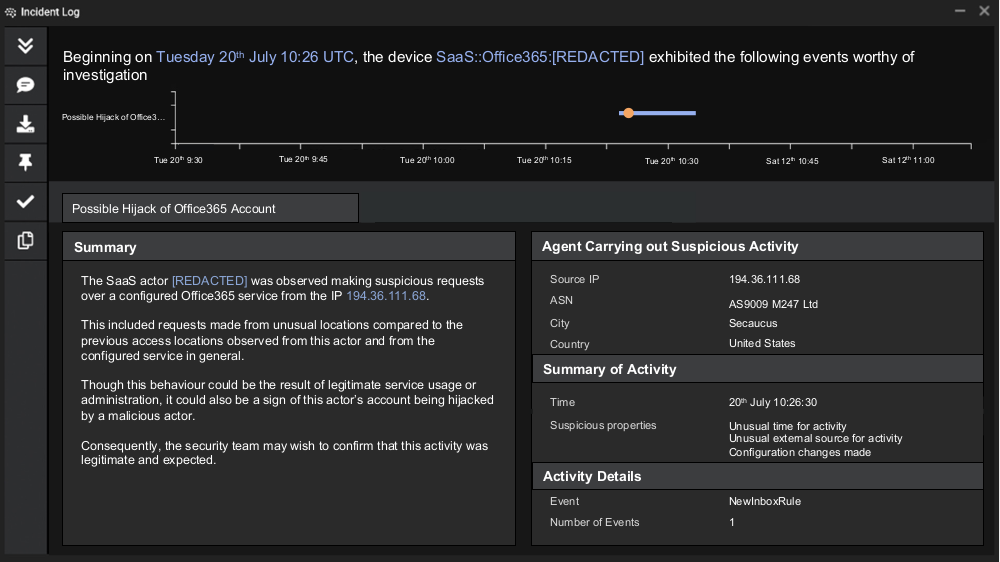Copy incident details with clipboard icon
The image size is (1000, 562).
25,240
